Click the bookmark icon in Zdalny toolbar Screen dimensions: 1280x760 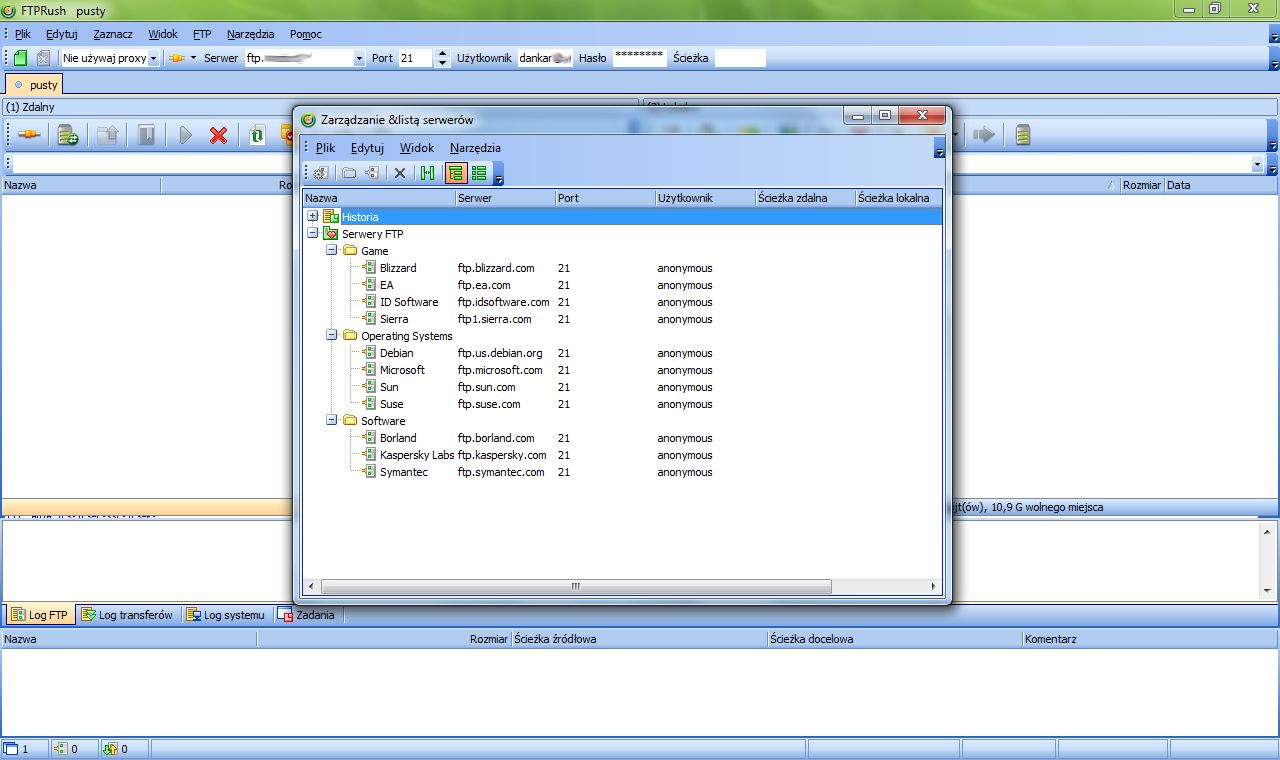click(x=146, y=135)
